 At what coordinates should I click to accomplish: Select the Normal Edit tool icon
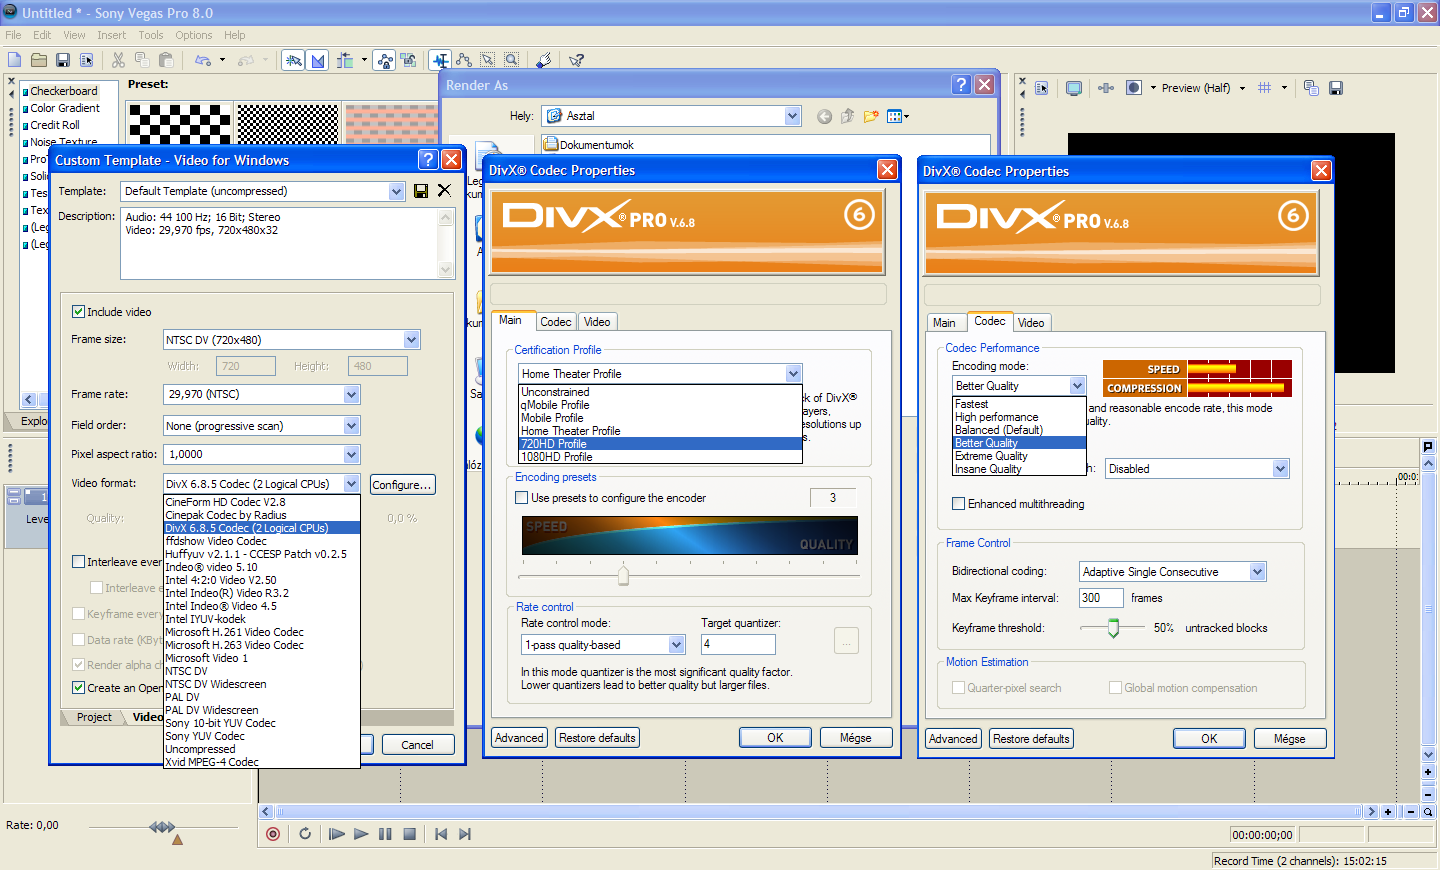coord(440,60)
